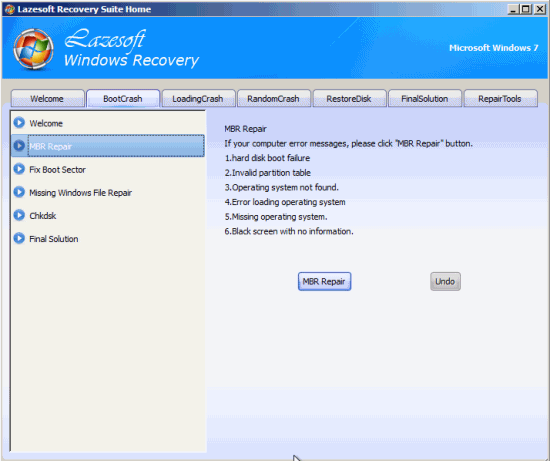Open the RandomCrash tab
This screenshot has width=550, height=461.
(274, 99)
